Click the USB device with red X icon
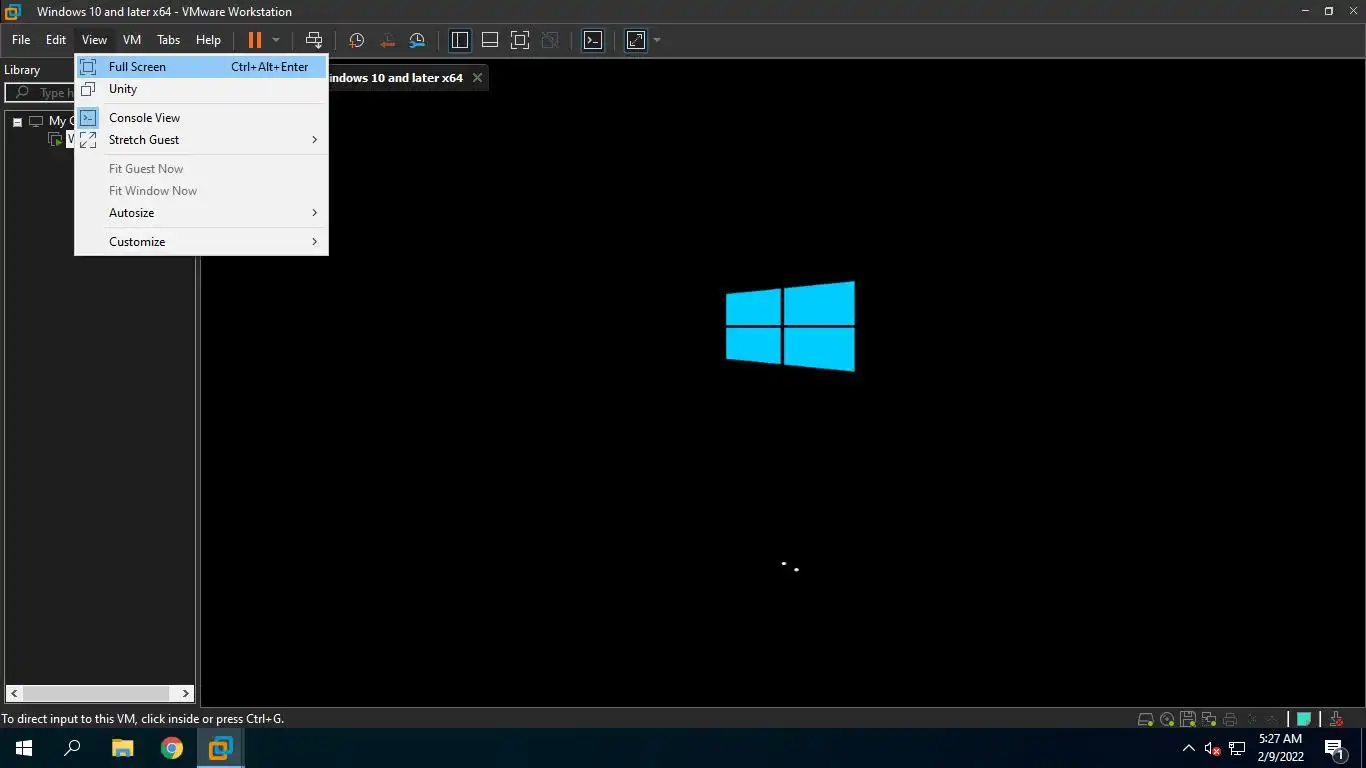The width and height of the screenshot is (1366, 768). point(1338,719)
